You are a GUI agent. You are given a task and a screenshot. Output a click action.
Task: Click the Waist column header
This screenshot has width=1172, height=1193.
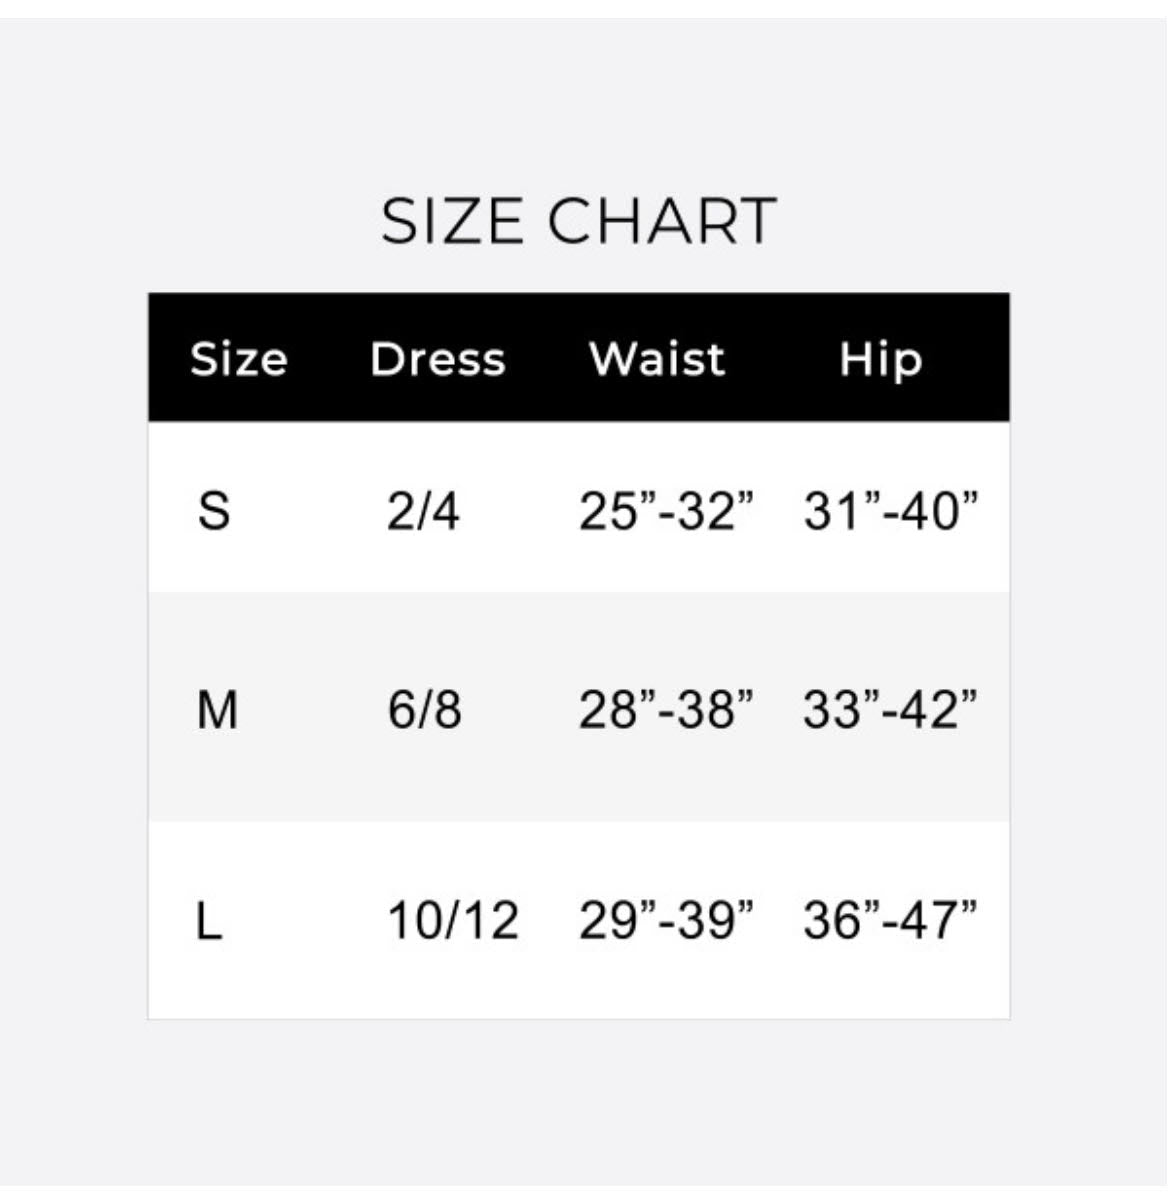(656, 359)
